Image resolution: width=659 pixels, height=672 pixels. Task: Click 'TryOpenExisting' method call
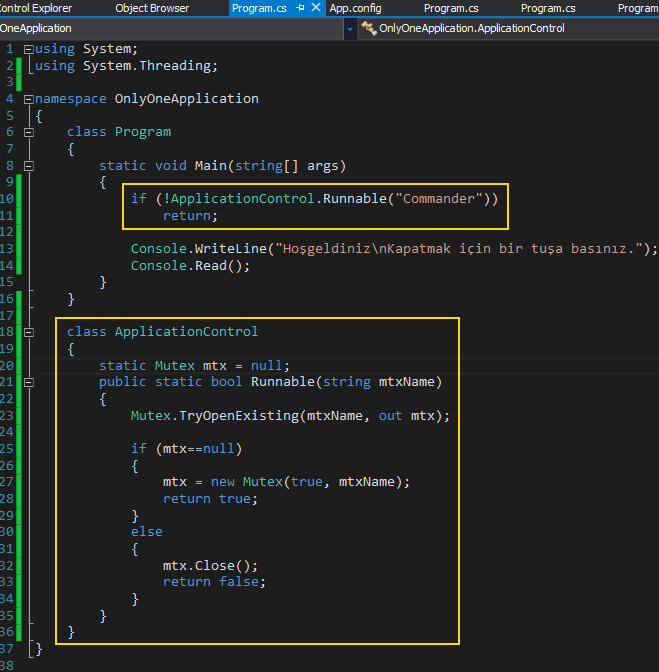[x=239, y=416]
